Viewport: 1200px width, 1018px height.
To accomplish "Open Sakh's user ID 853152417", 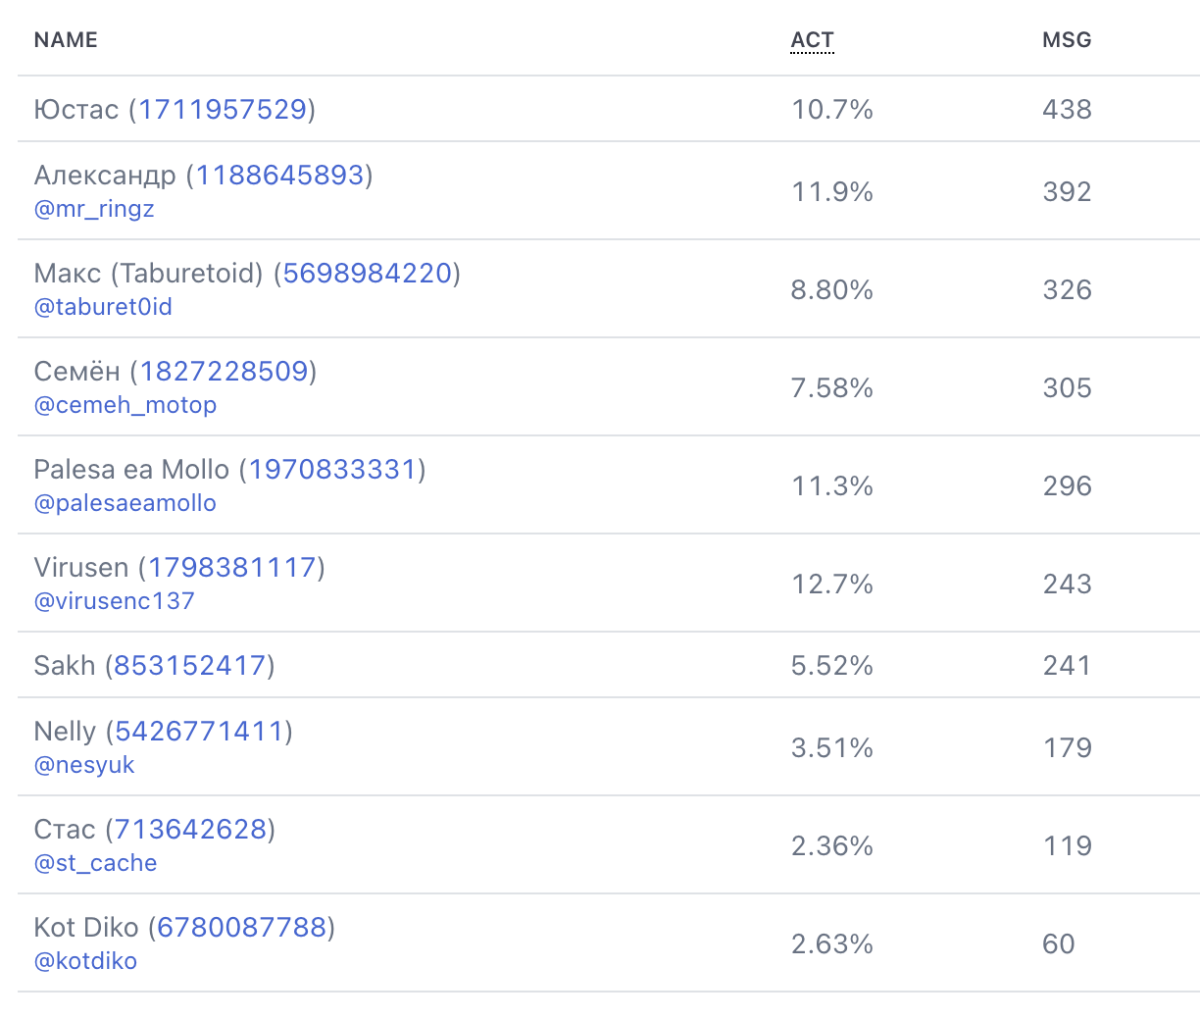I will [x=190, y=665].
